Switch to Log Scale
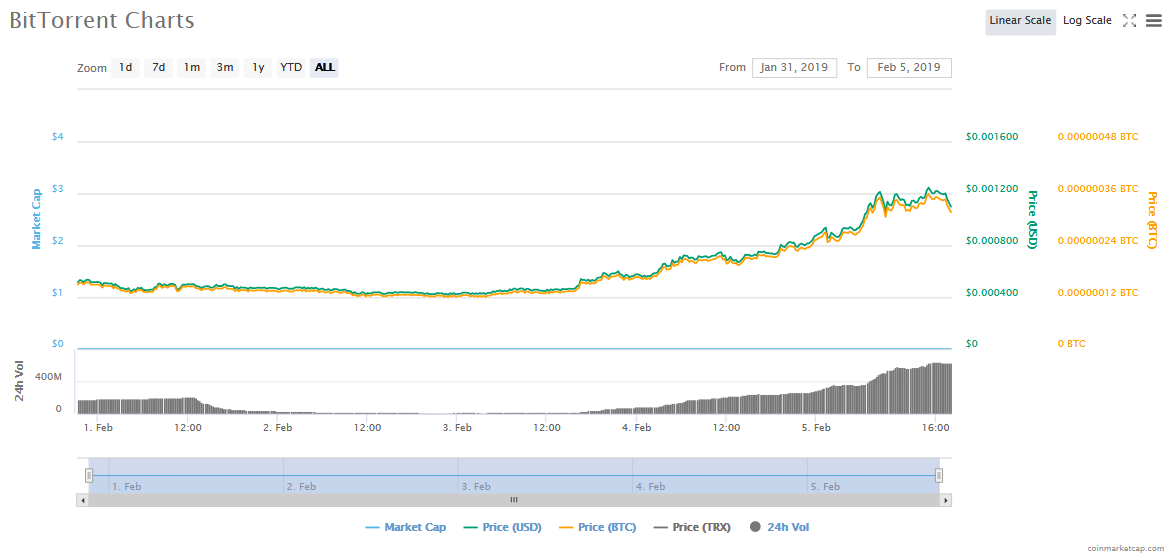Screen dimensions: 1173x555 [x=1086, y=21]
